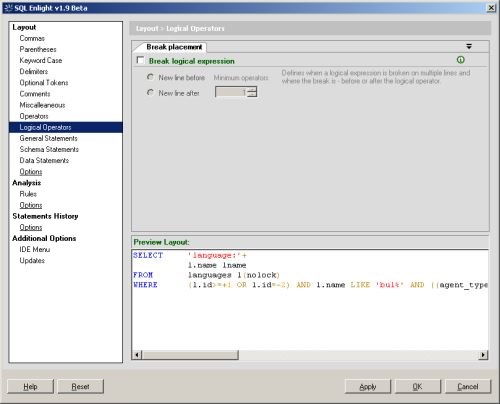Click the Additional Options heading
The height and width of the screenshot is (404, 500).
44,238
